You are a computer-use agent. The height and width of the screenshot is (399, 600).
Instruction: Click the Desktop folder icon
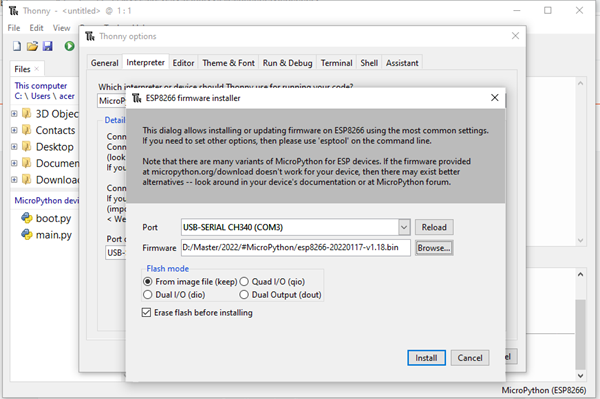[26, 147]
